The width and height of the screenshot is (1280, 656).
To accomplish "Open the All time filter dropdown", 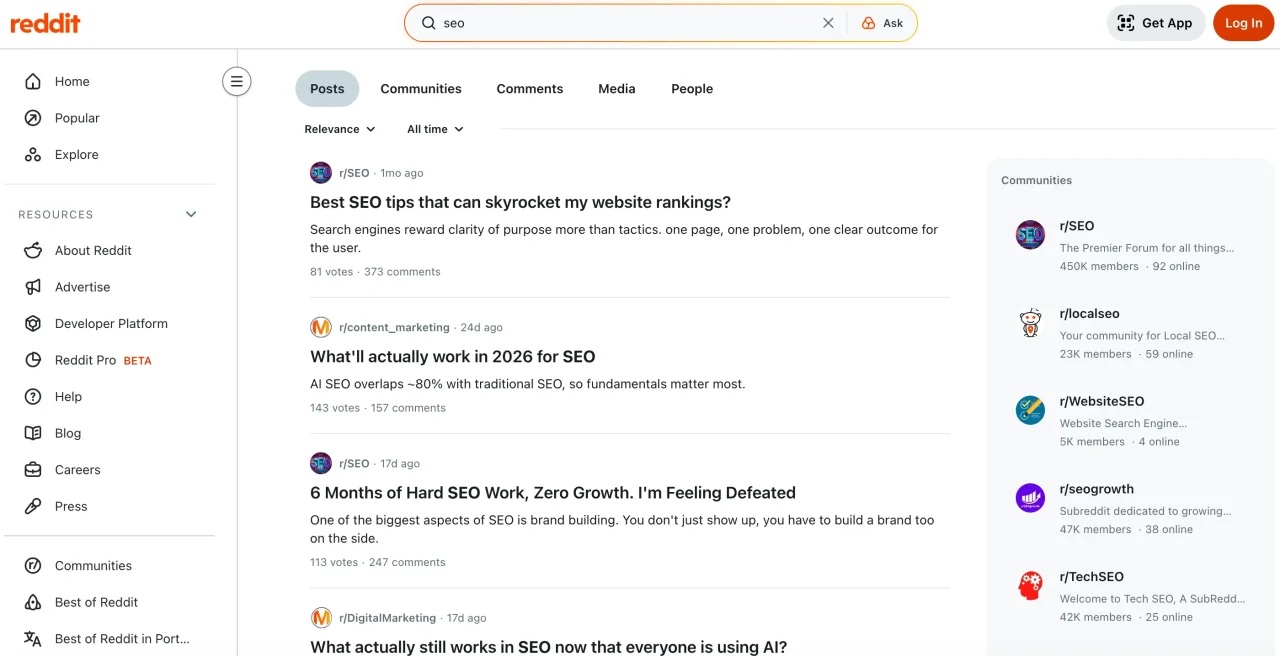I will pos(435,129).
